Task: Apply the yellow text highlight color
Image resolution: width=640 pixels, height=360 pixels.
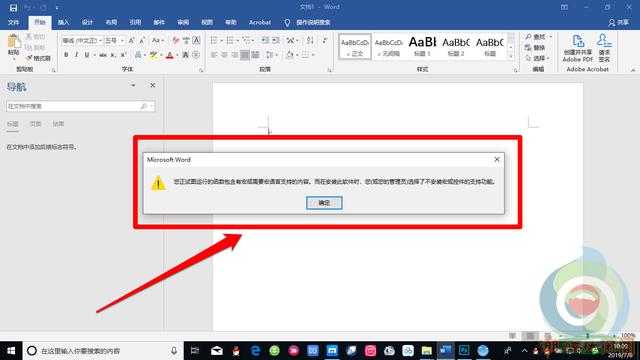Action: coord(153,55)
